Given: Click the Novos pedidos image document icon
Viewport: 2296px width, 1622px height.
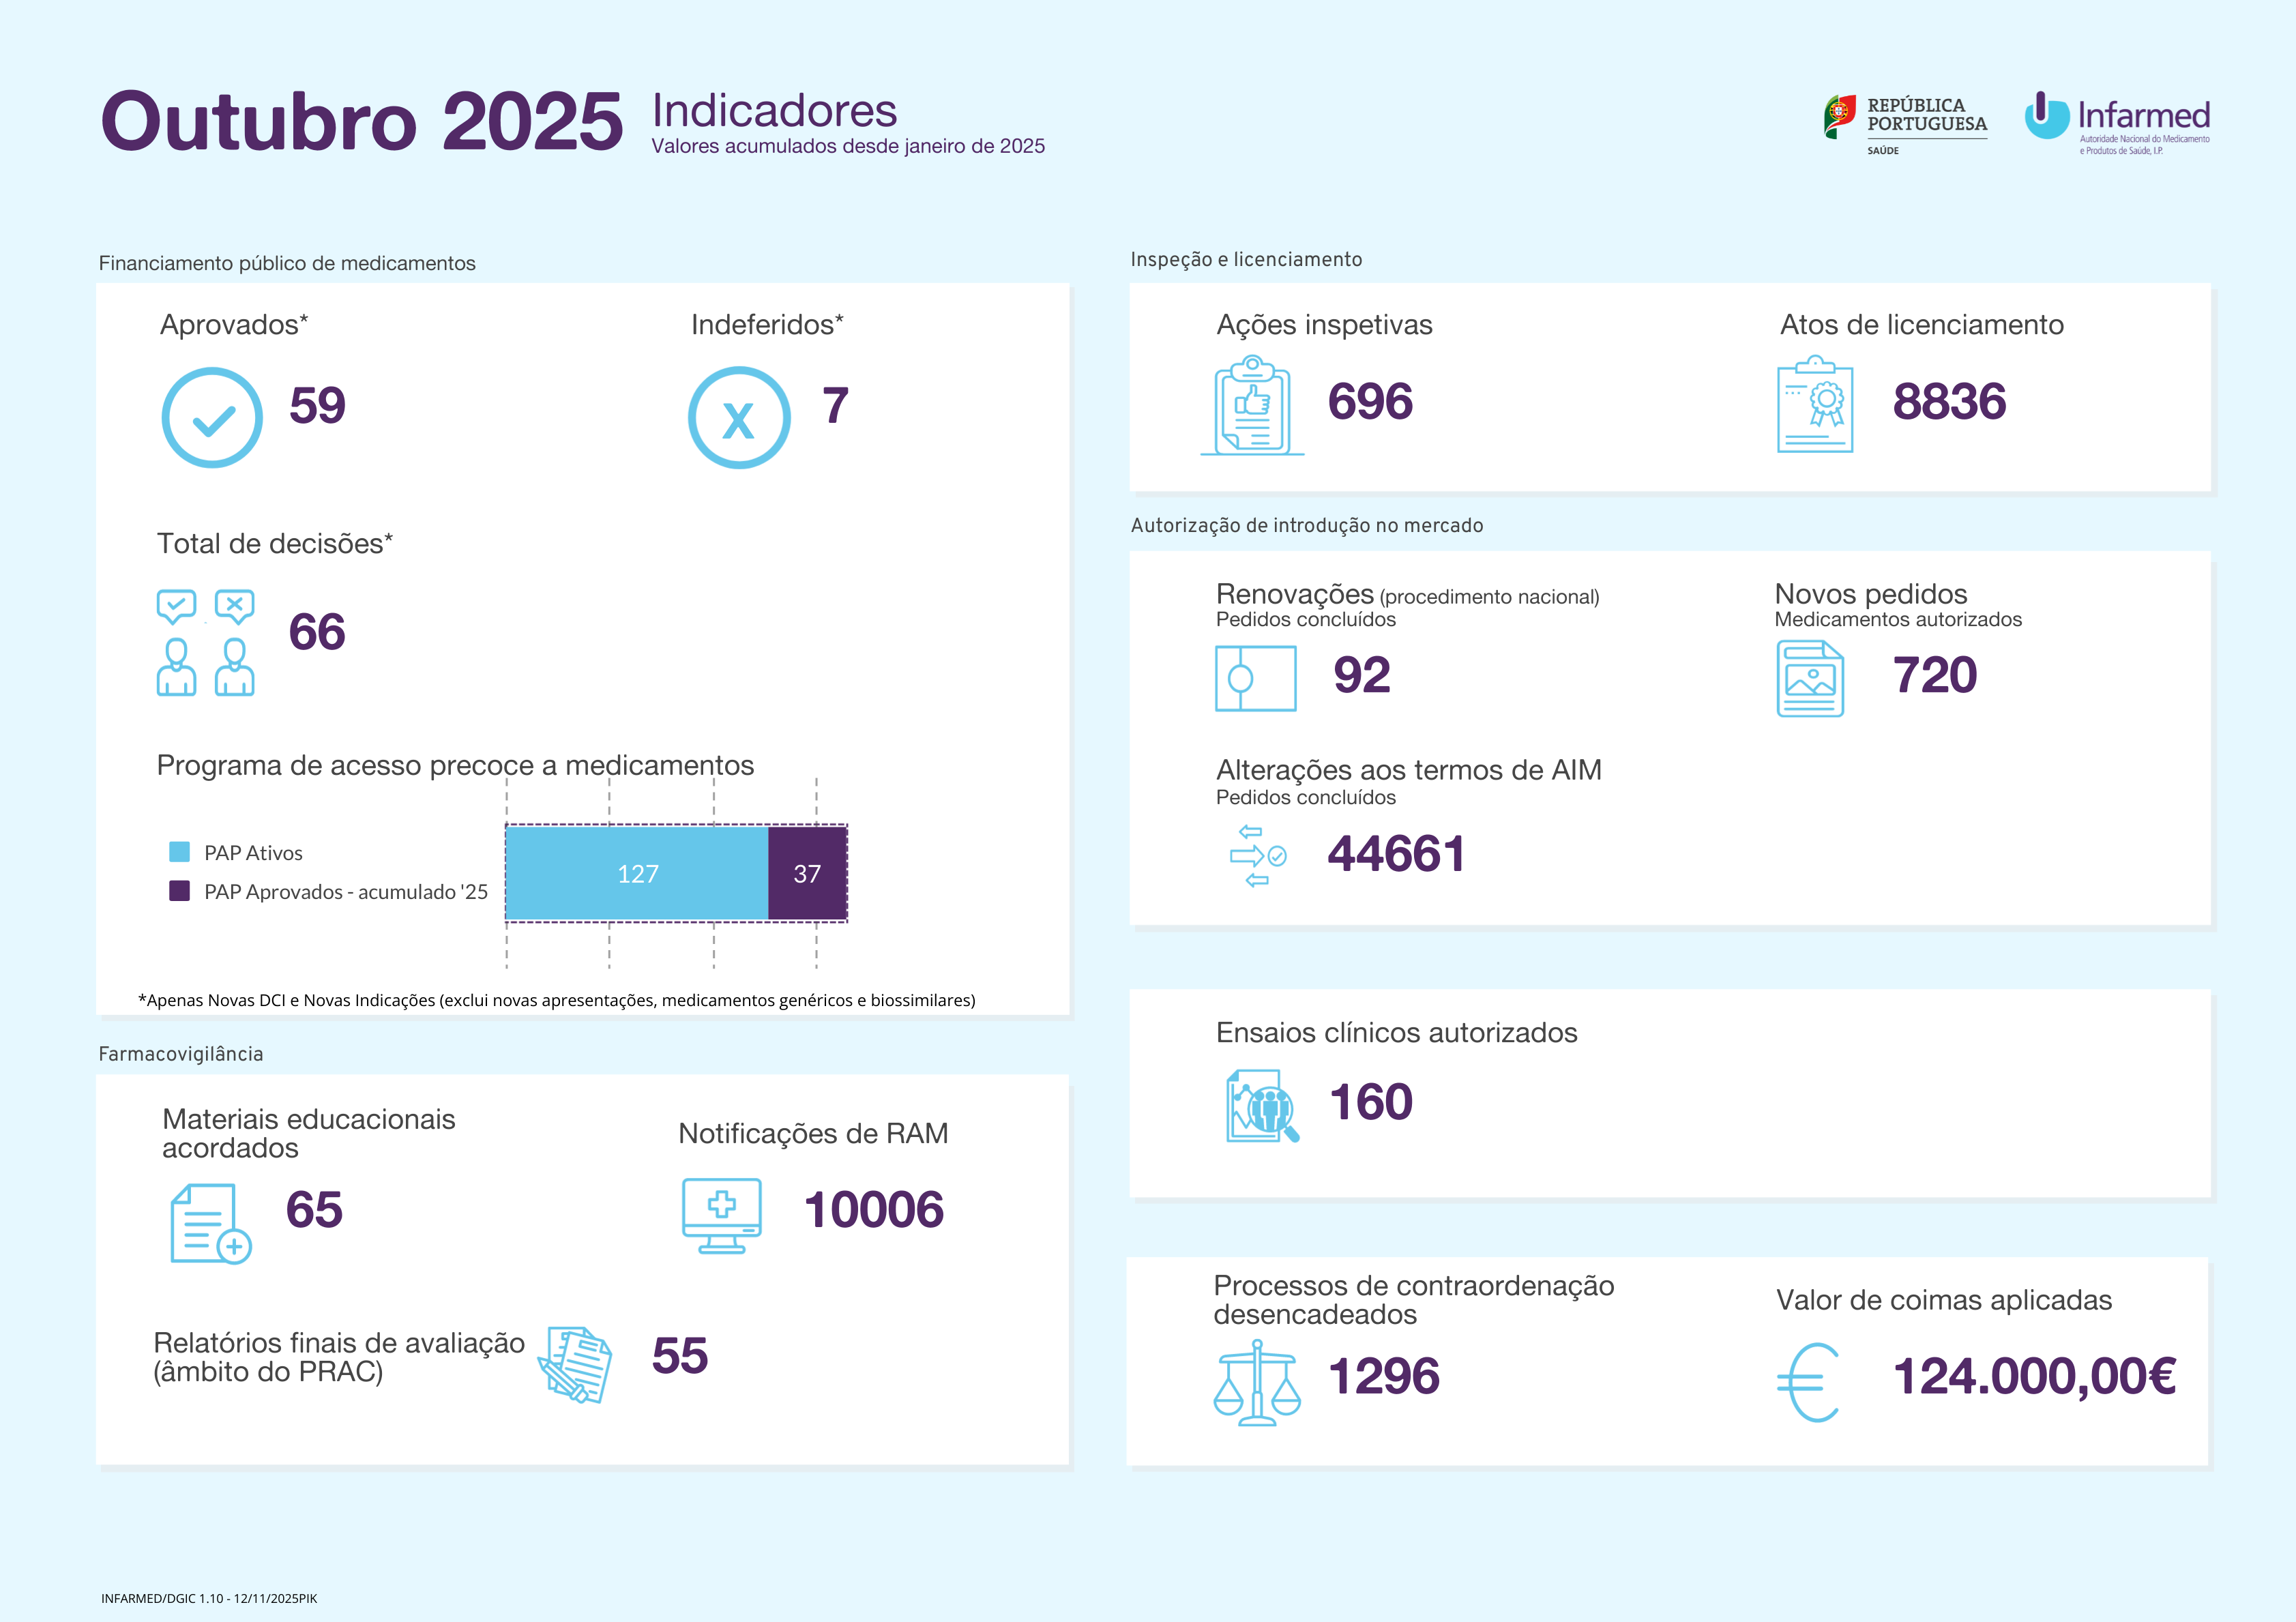Looking at the screenshot, I should click(x=1810, y=679).
